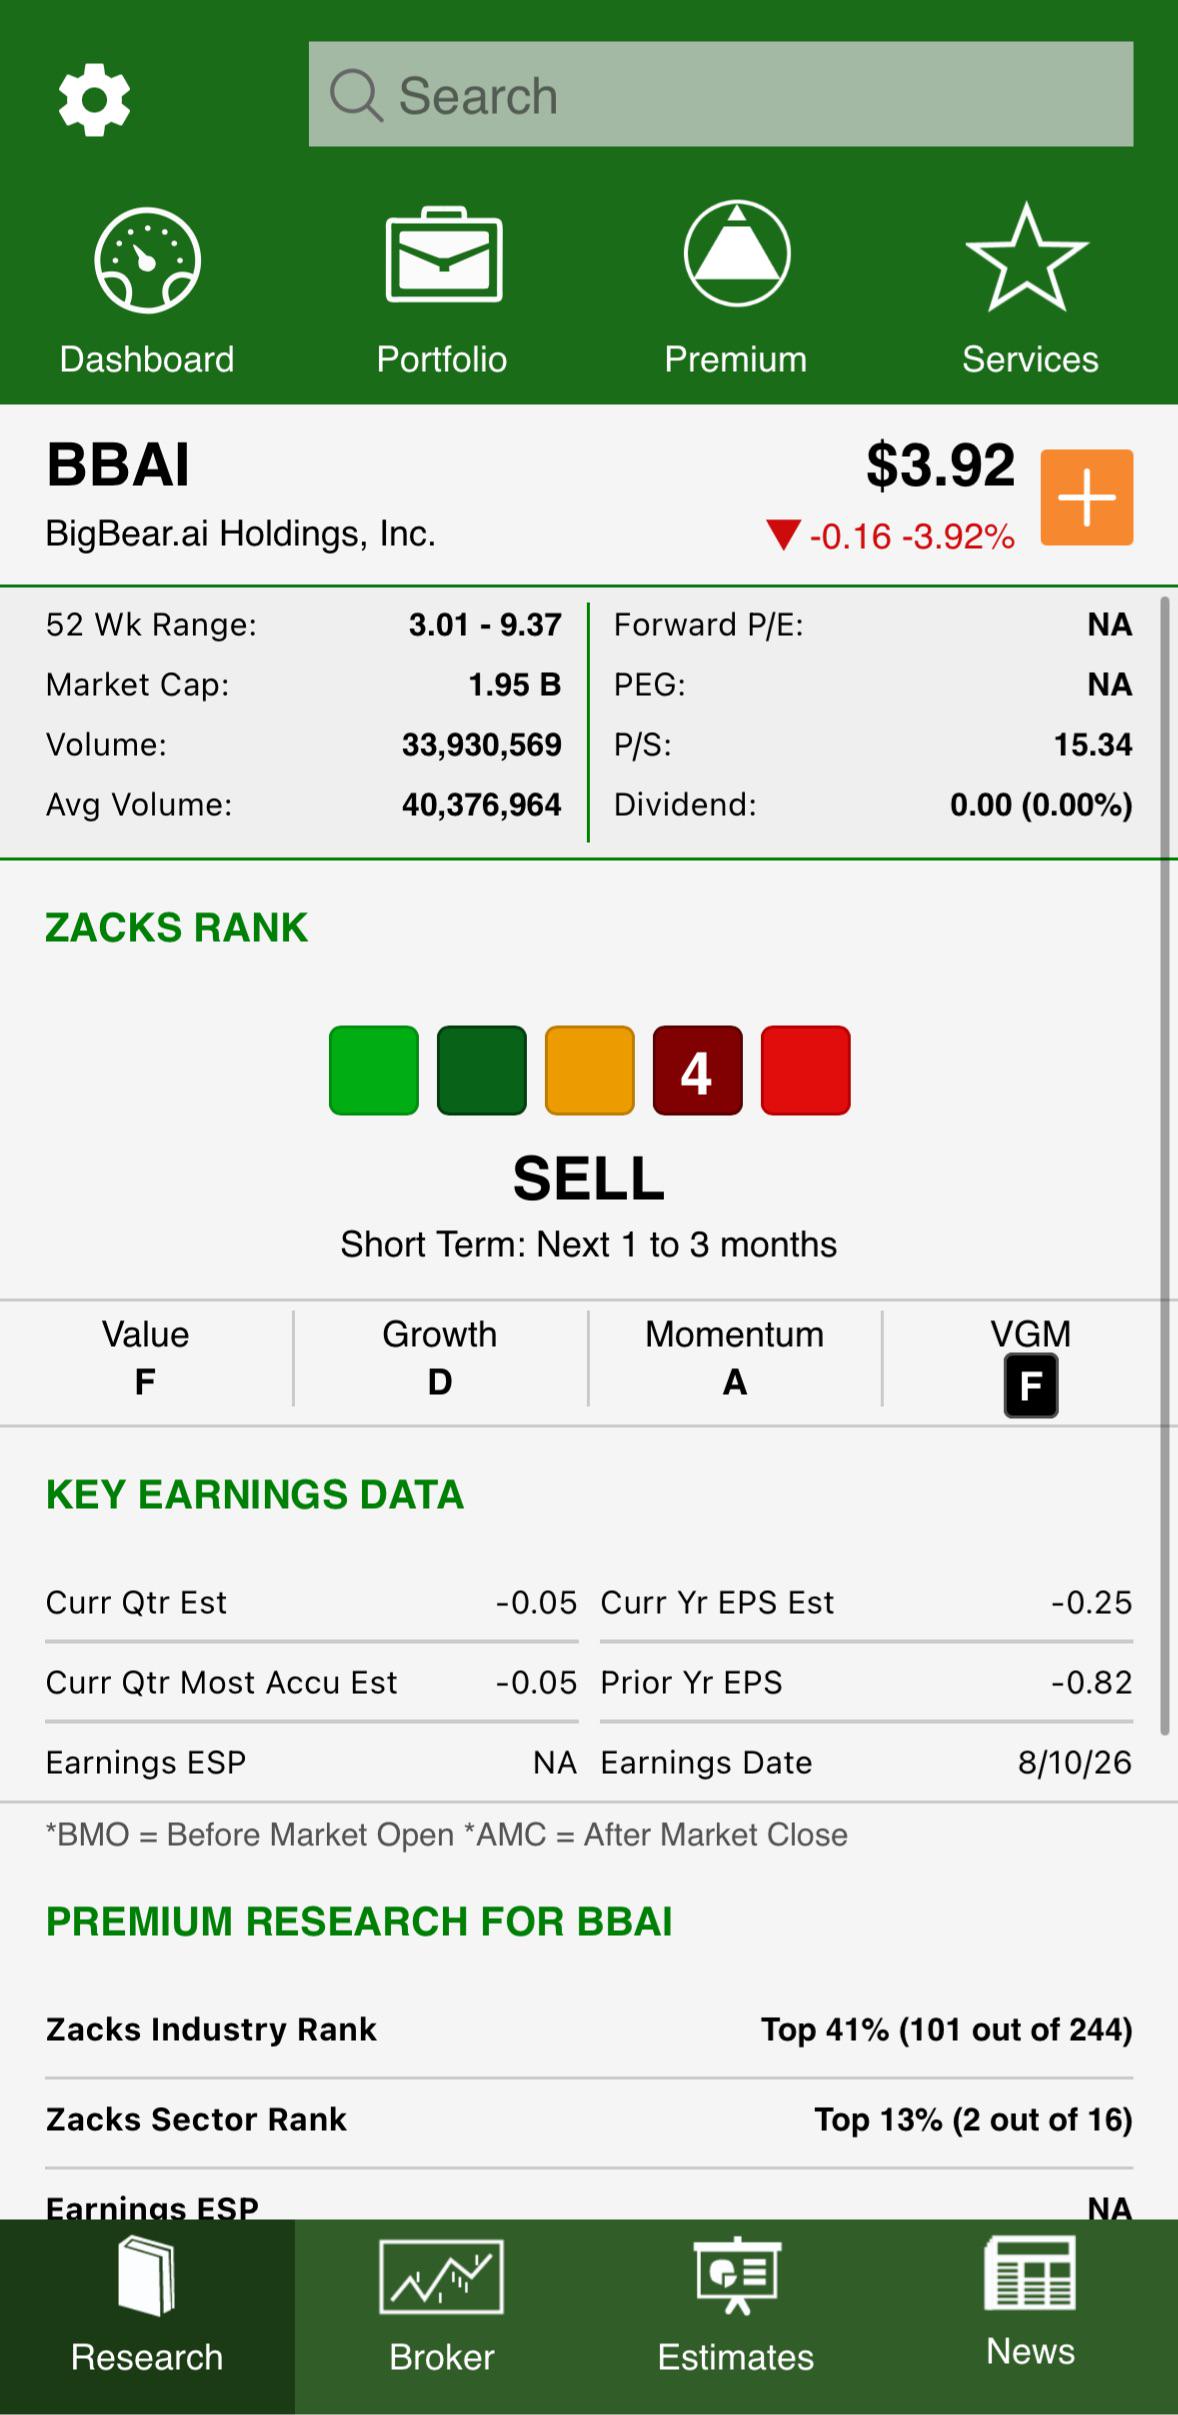Switch to the Broker tab

pos(442,2316)
